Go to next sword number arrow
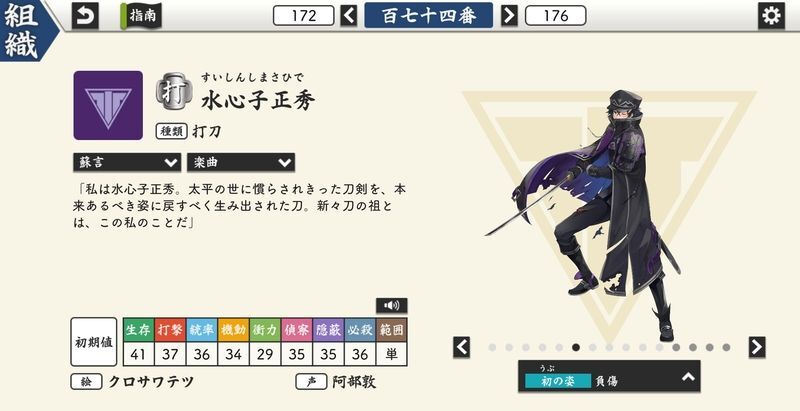Screen dimensions: 800x411 tap(509, 16)
